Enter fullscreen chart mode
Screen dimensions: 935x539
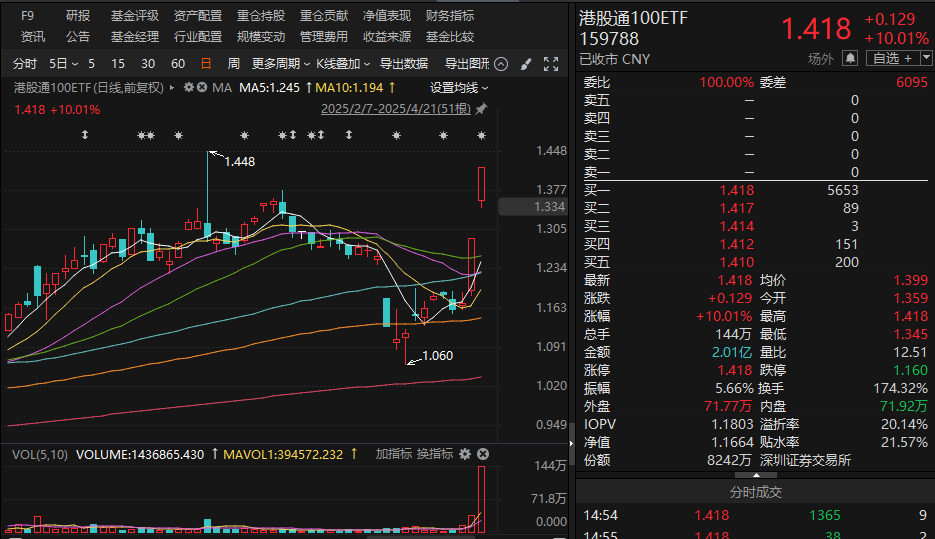[x=551, y=64]
